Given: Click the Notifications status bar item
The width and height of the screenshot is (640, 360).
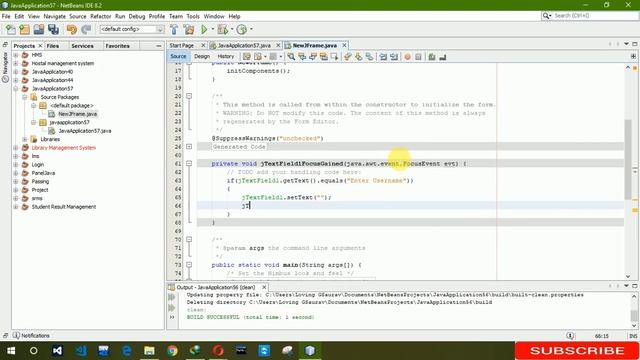Looking at the screenshot, I should tap(31, 336).
